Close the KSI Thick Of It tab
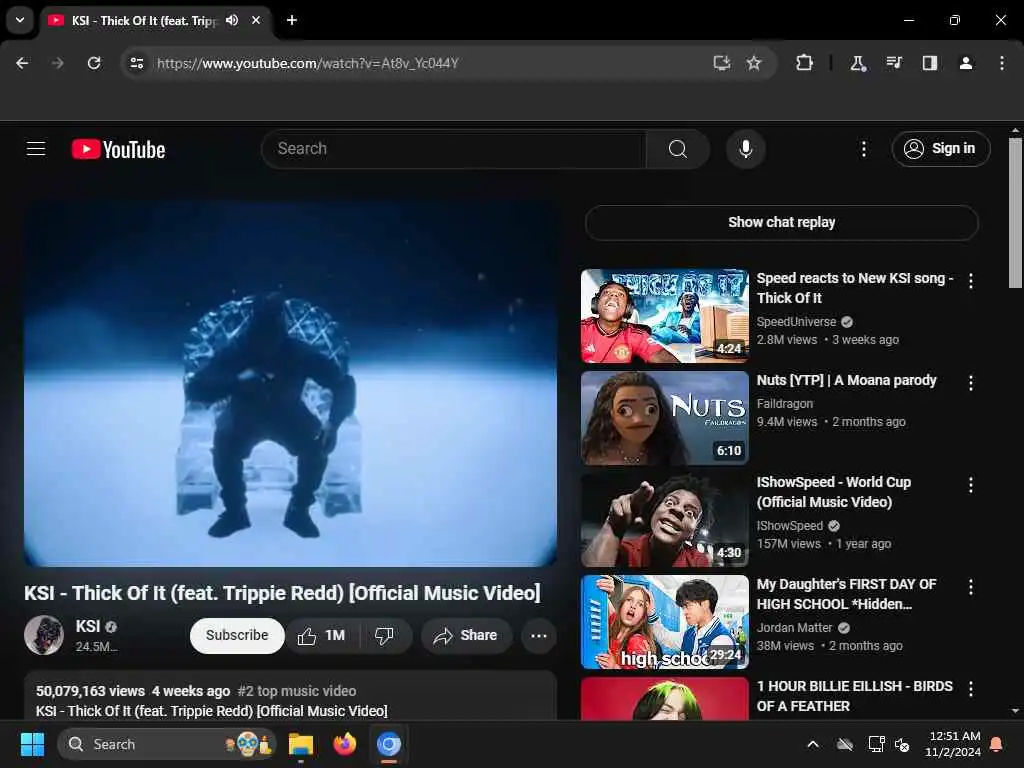This screenshot has height=768, width=1024. pos(256,20)
